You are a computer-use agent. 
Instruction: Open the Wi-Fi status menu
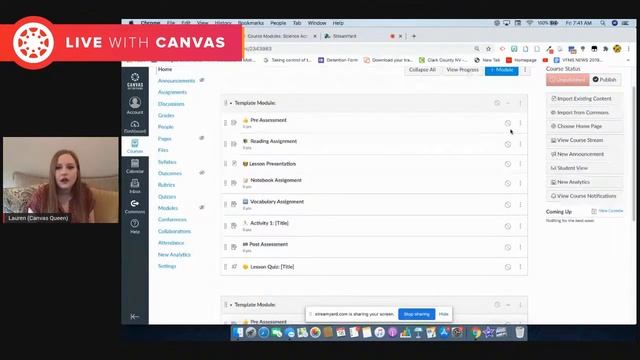529,23
